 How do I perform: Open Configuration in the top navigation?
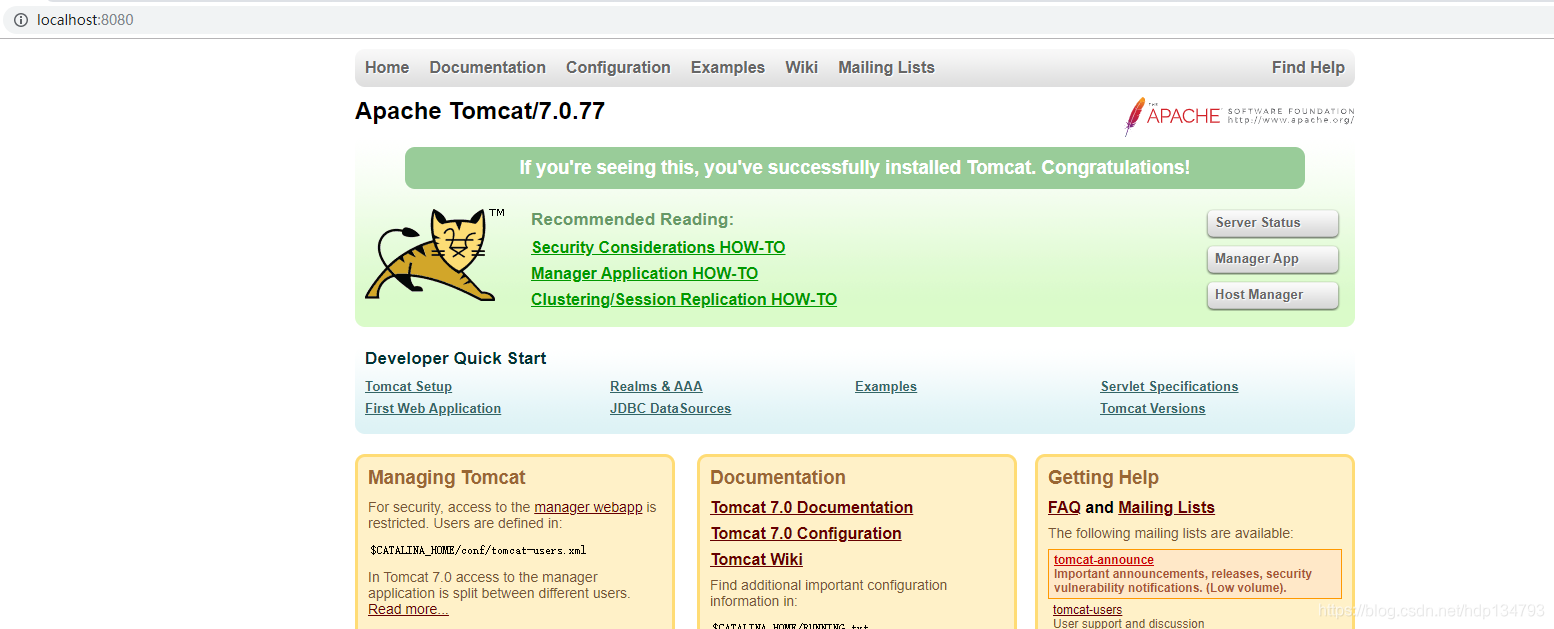pyautogui.click(x=618, y=67)
